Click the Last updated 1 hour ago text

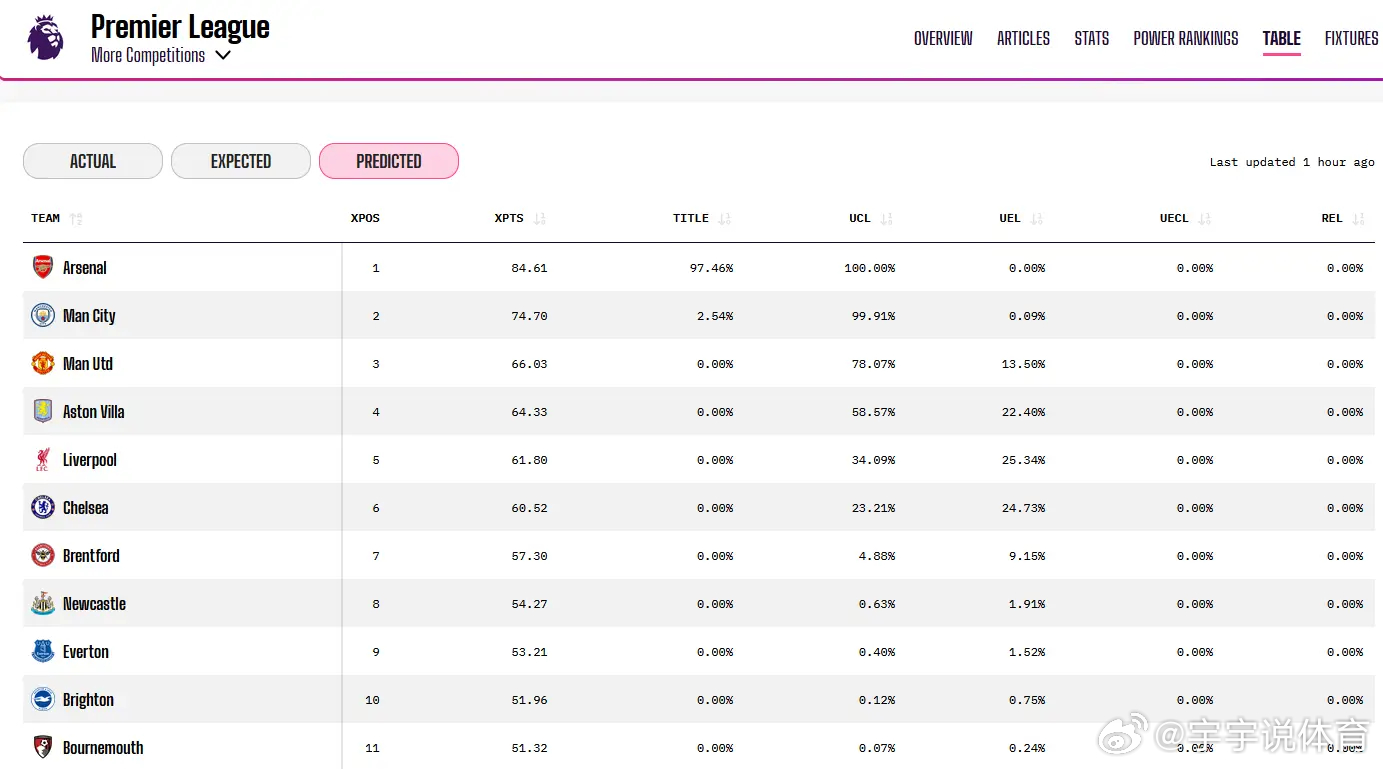pyautogui.click(x=1292, y=162)
